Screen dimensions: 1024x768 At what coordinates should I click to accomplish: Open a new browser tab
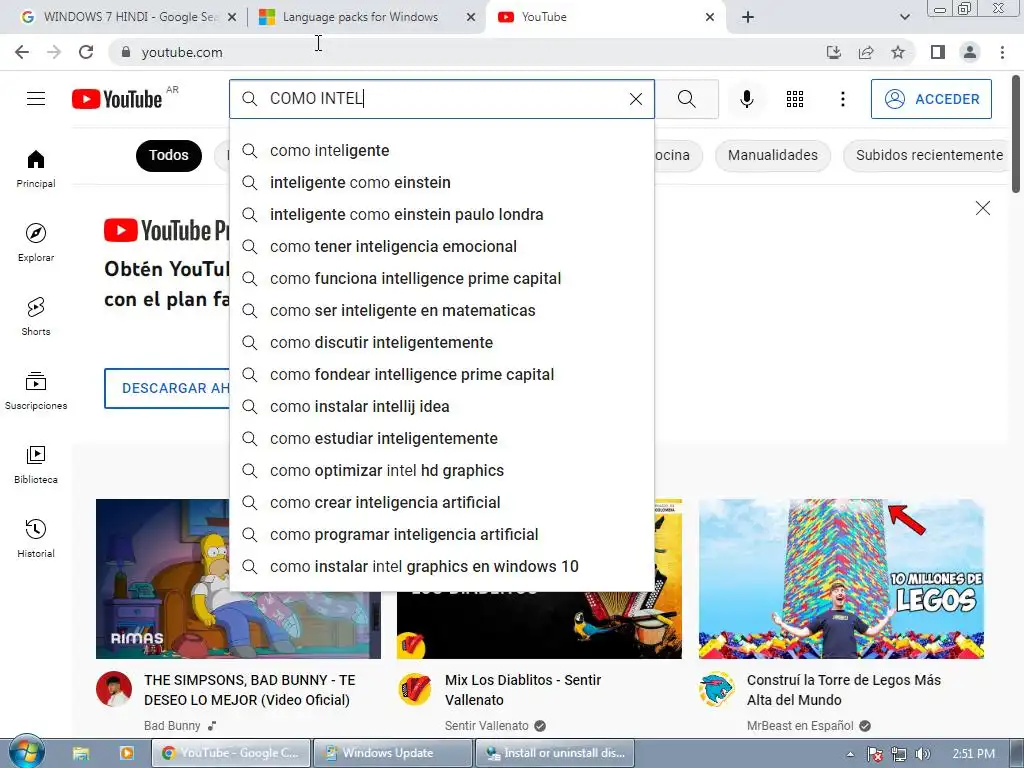tap(748, 17)
